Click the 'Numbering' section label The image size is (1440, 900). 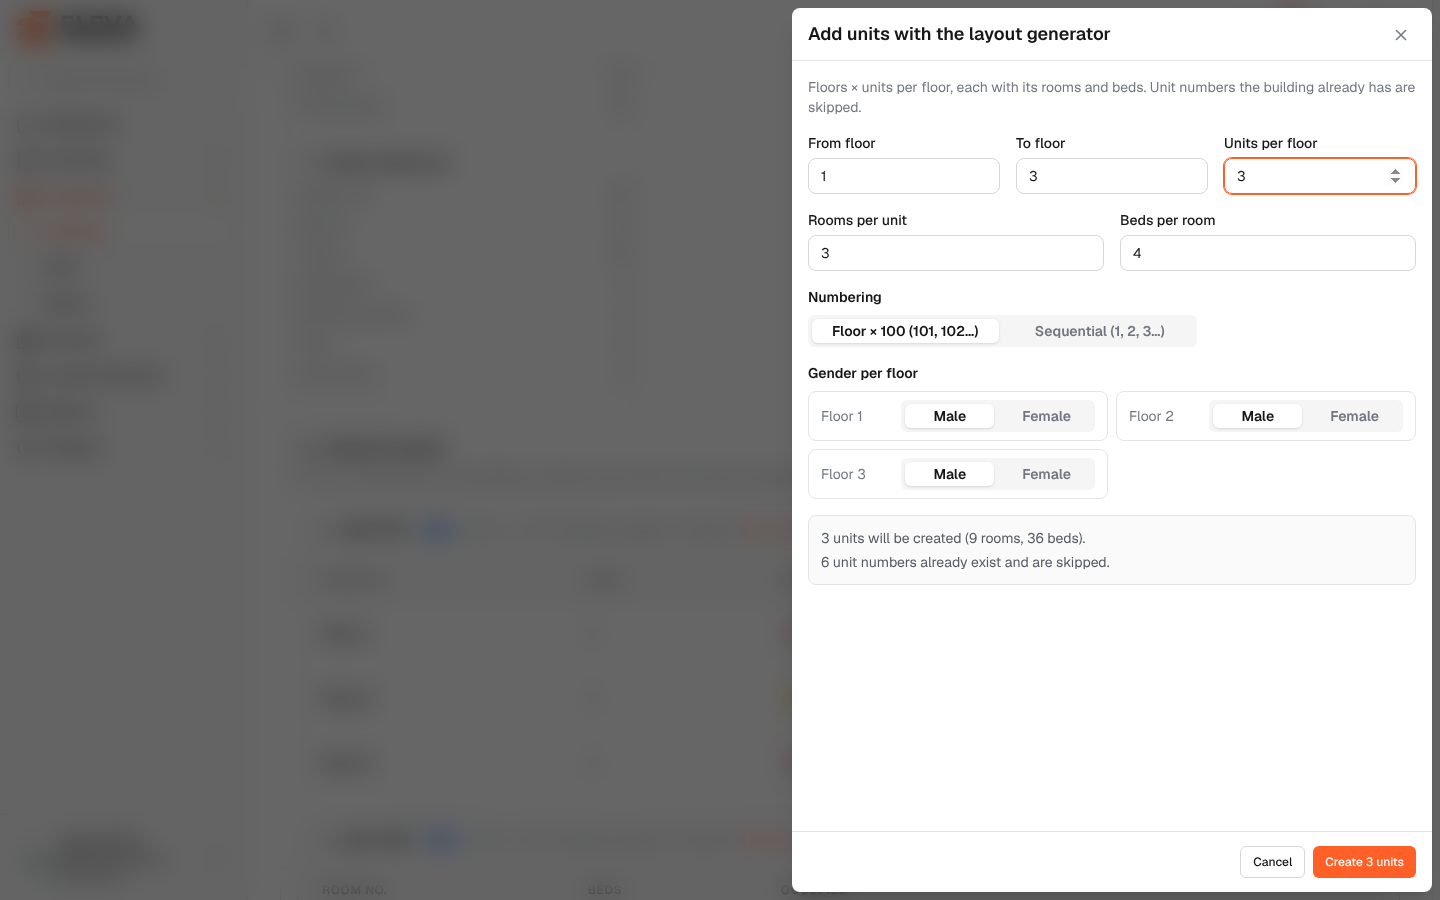point(845,297)
